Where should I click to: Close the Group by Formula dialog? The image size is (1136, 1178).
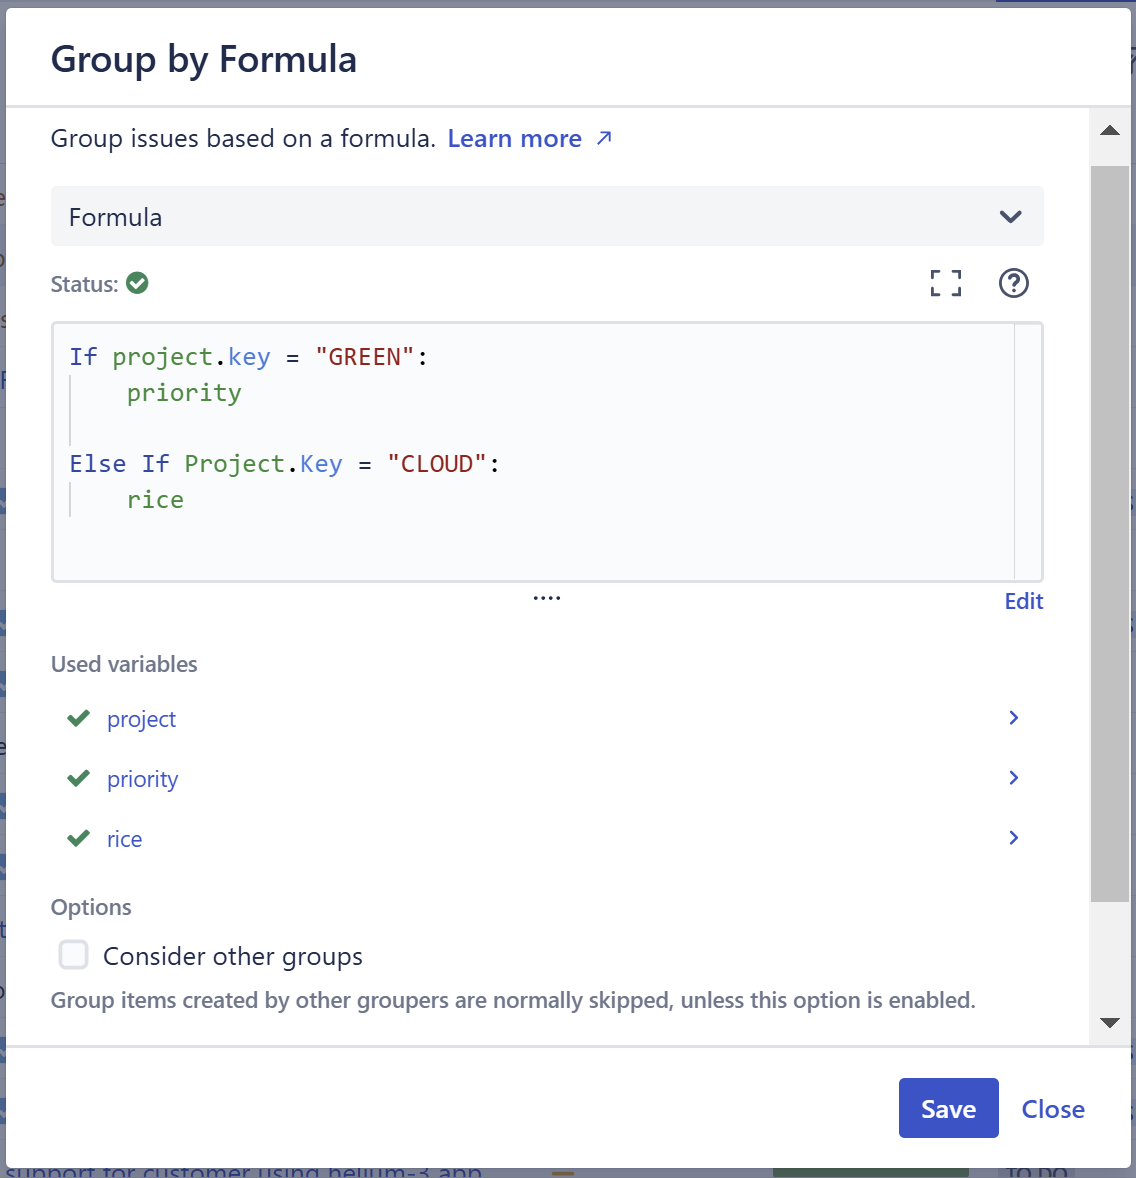point(1053,1108)
